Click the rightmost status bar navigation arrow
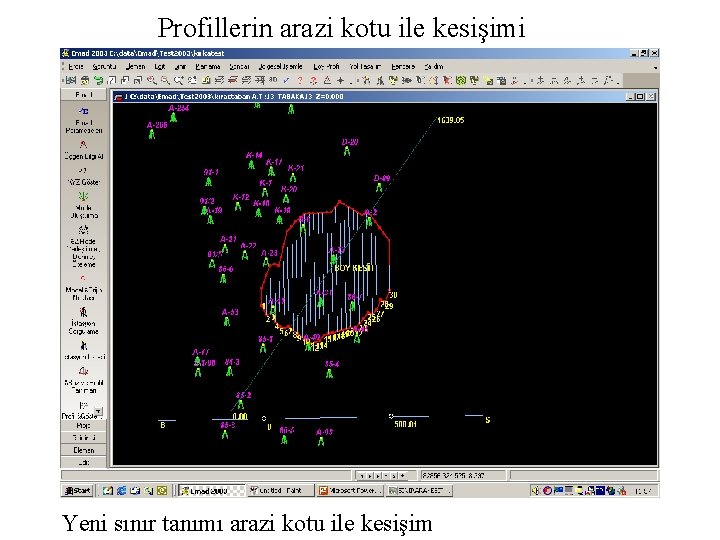This screenshot has height=540, width=720. coord(403,476)
